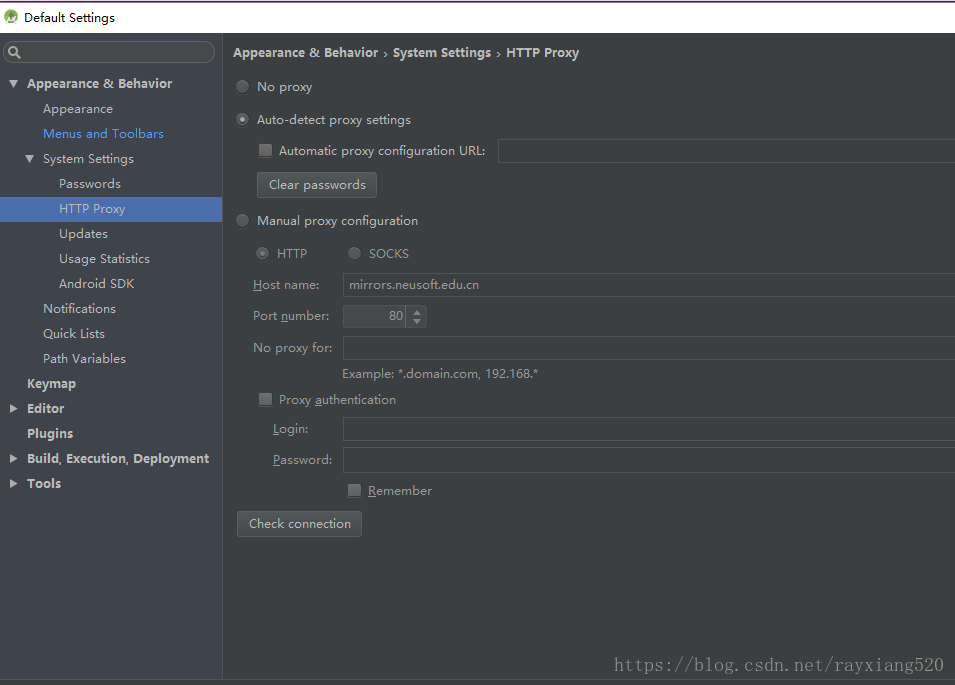Click the System Settings tree label
Screen dimensions: 955x685
tap(88, 159)
